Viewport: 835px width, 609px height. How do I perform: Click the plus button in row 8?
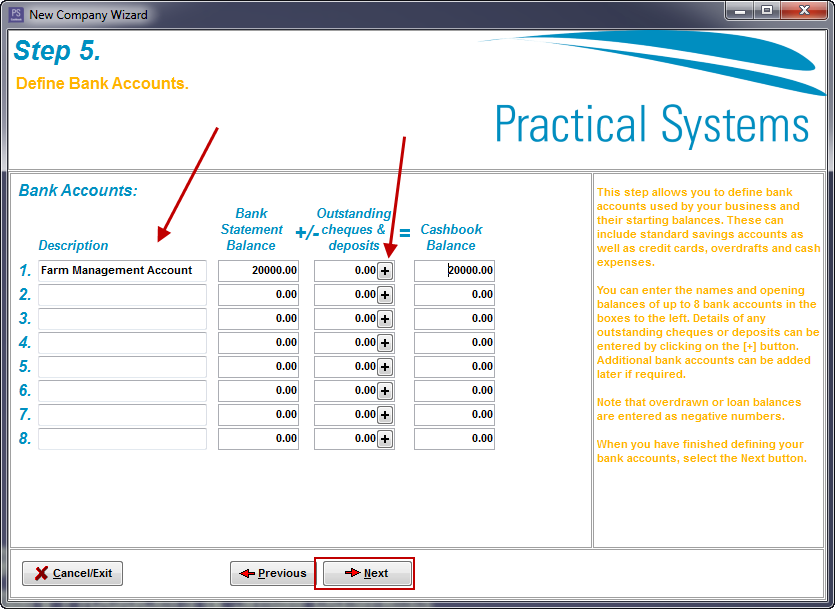tap(385, 439)
